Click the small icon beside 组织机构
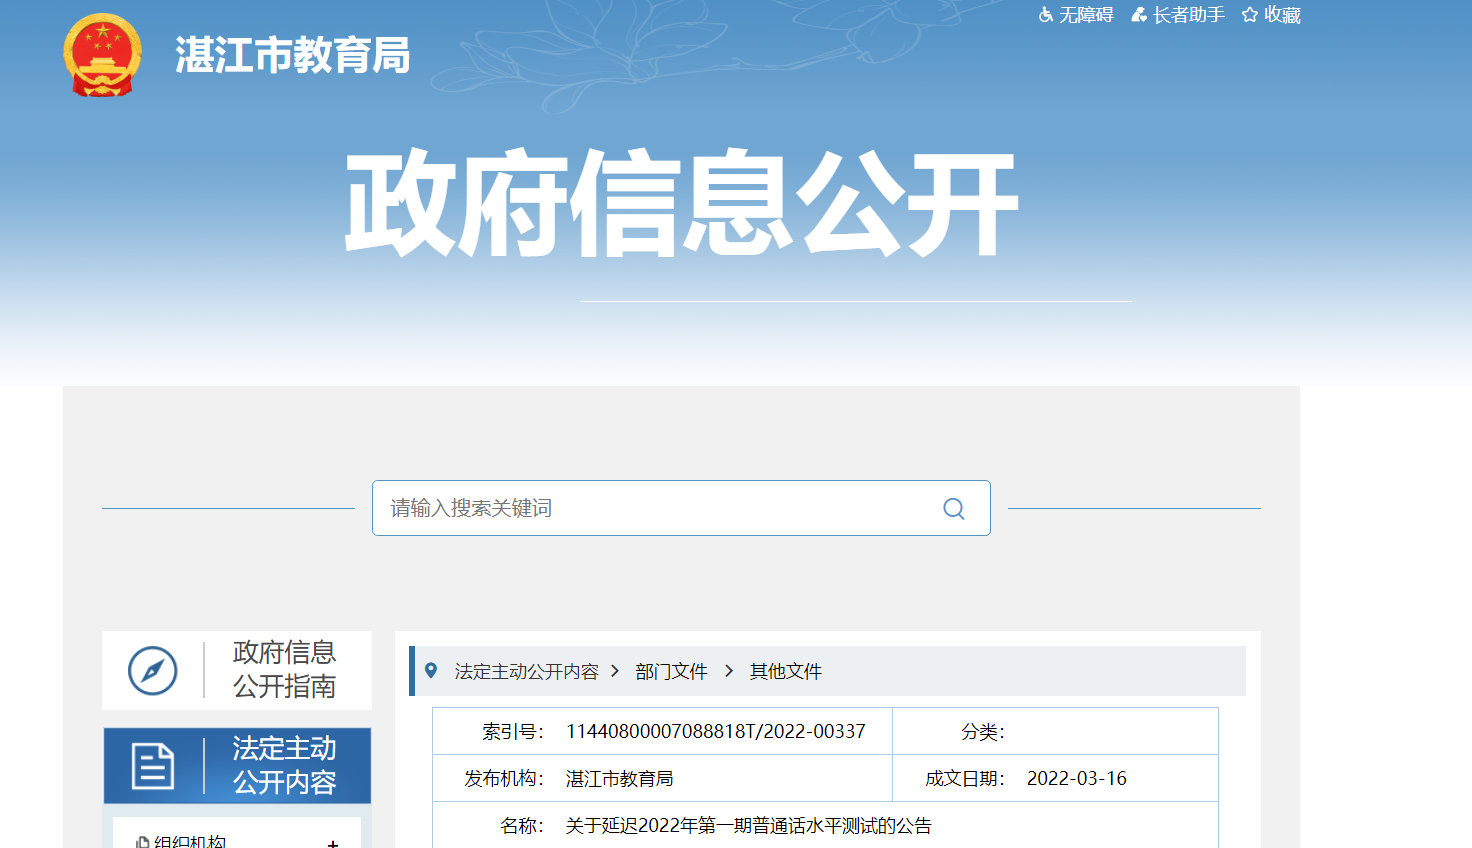 (142, 842)
